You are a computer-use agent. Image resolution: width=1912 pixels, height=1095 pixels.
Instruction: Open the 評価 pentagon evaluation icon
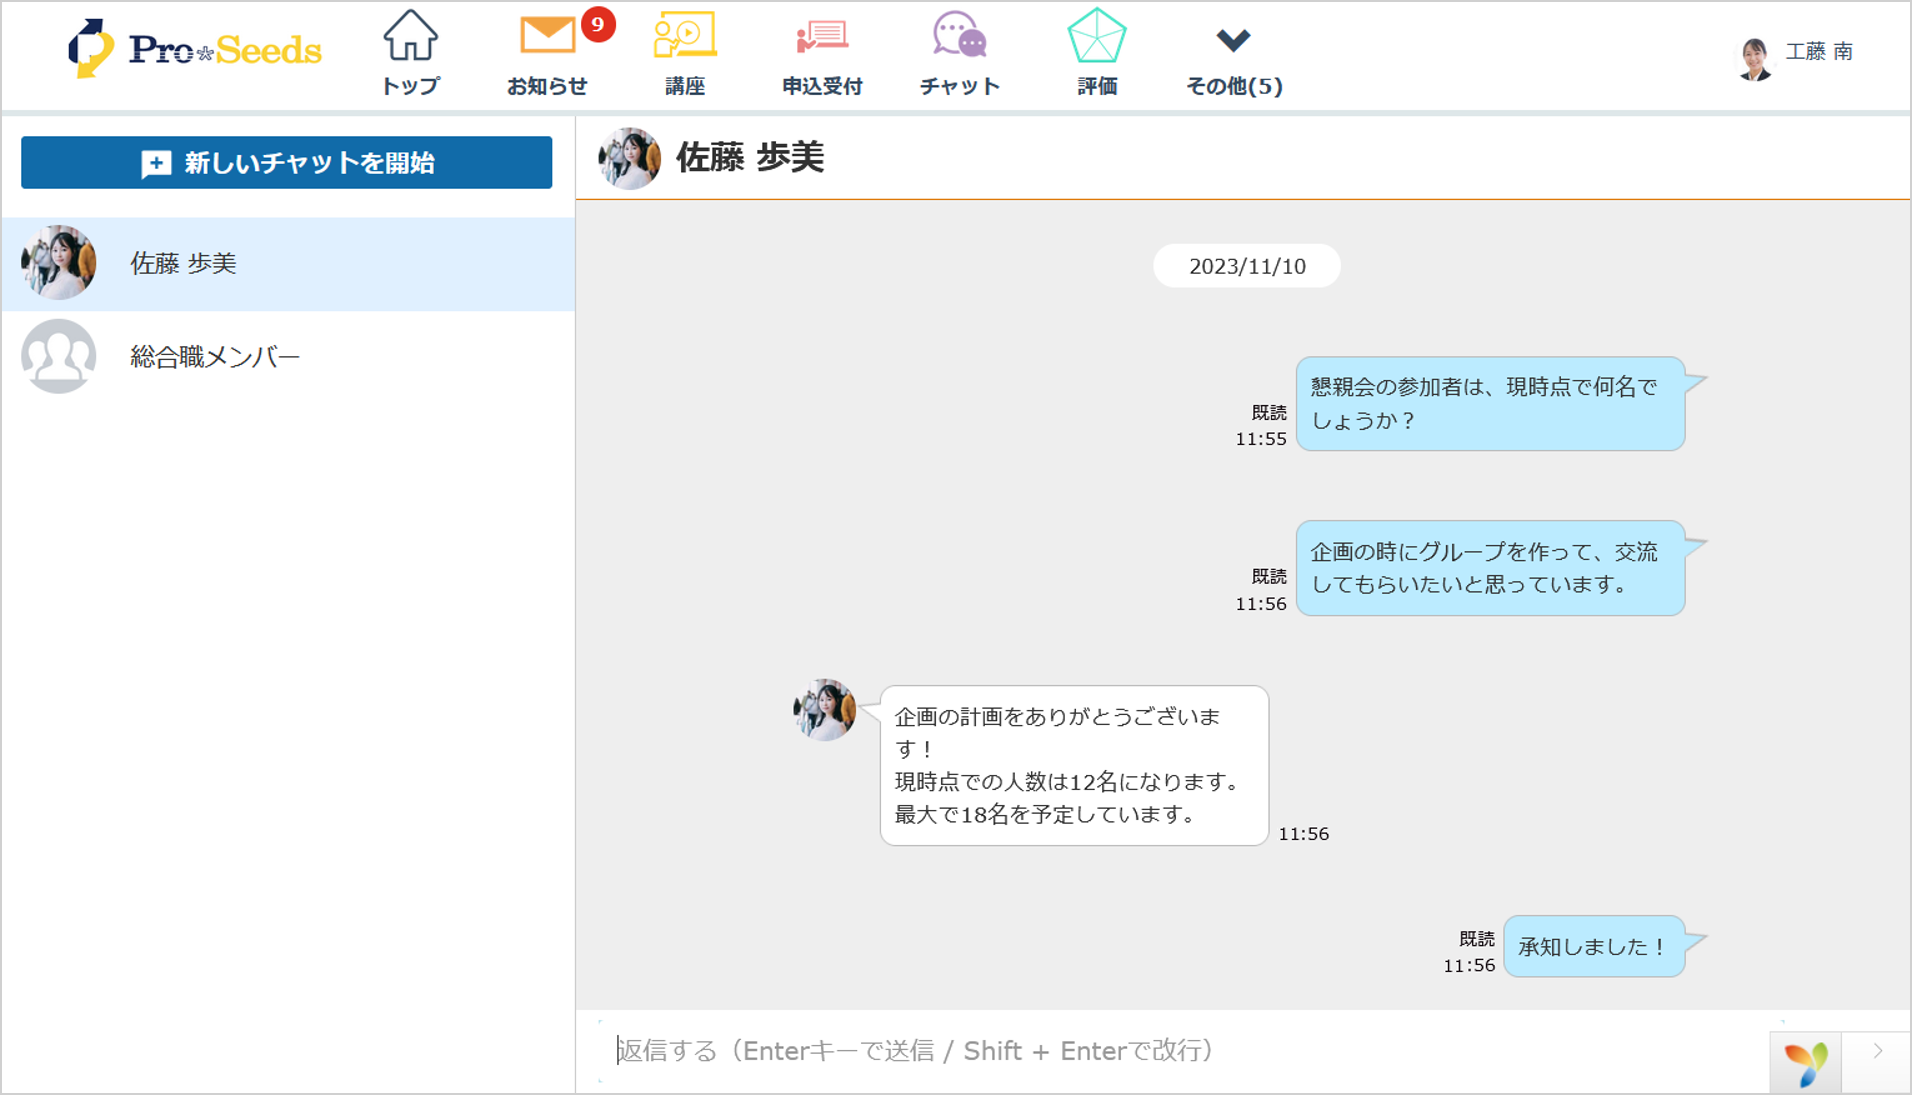click(1097, 52)
